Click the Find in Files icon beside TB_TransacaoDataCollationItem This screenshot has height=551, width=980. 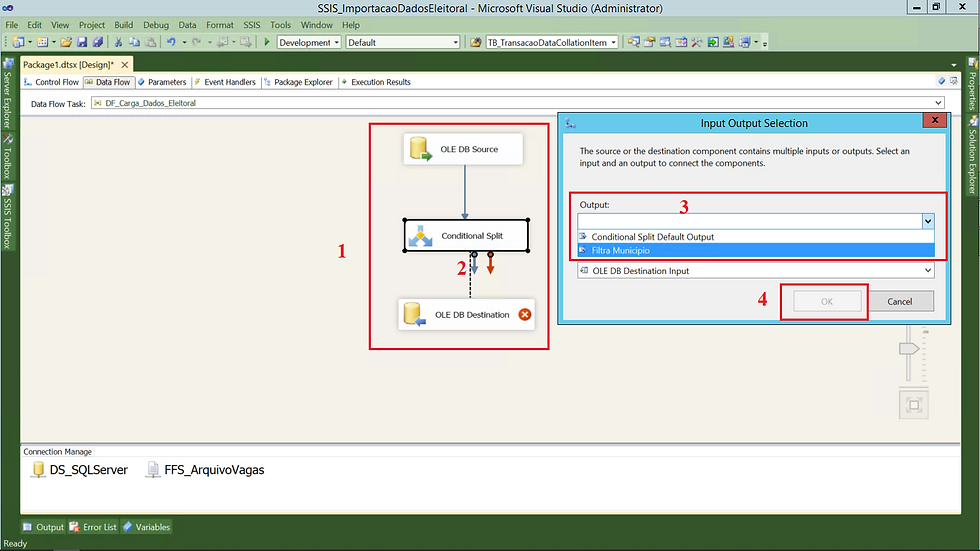(476, 42)
